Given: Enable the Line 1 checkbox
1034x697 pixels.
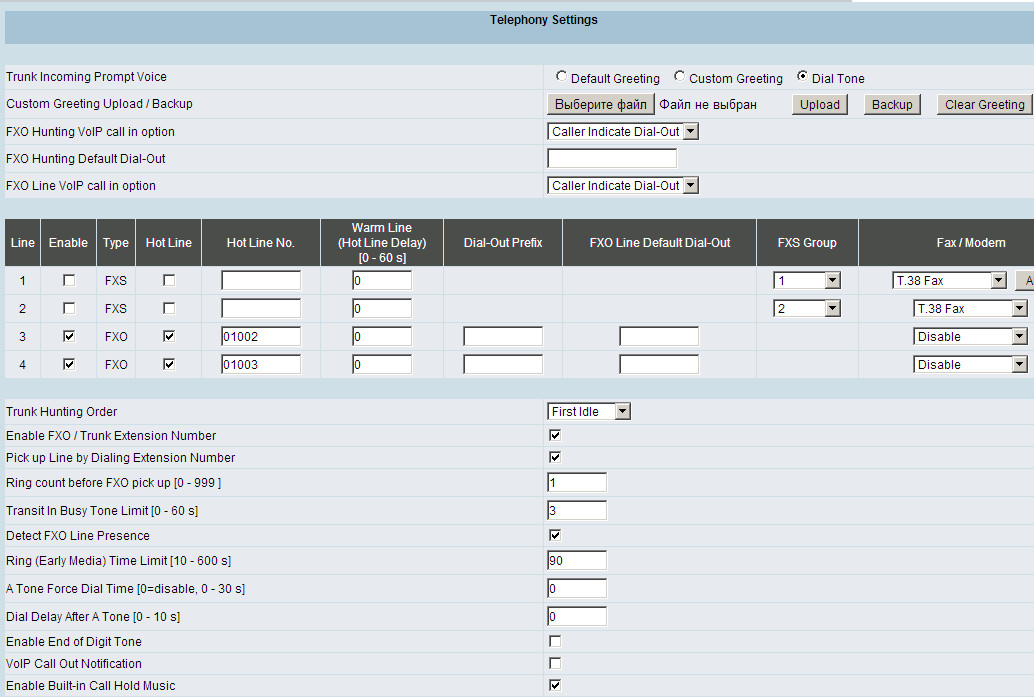Looking at the screenshot, I should (69, 281).
